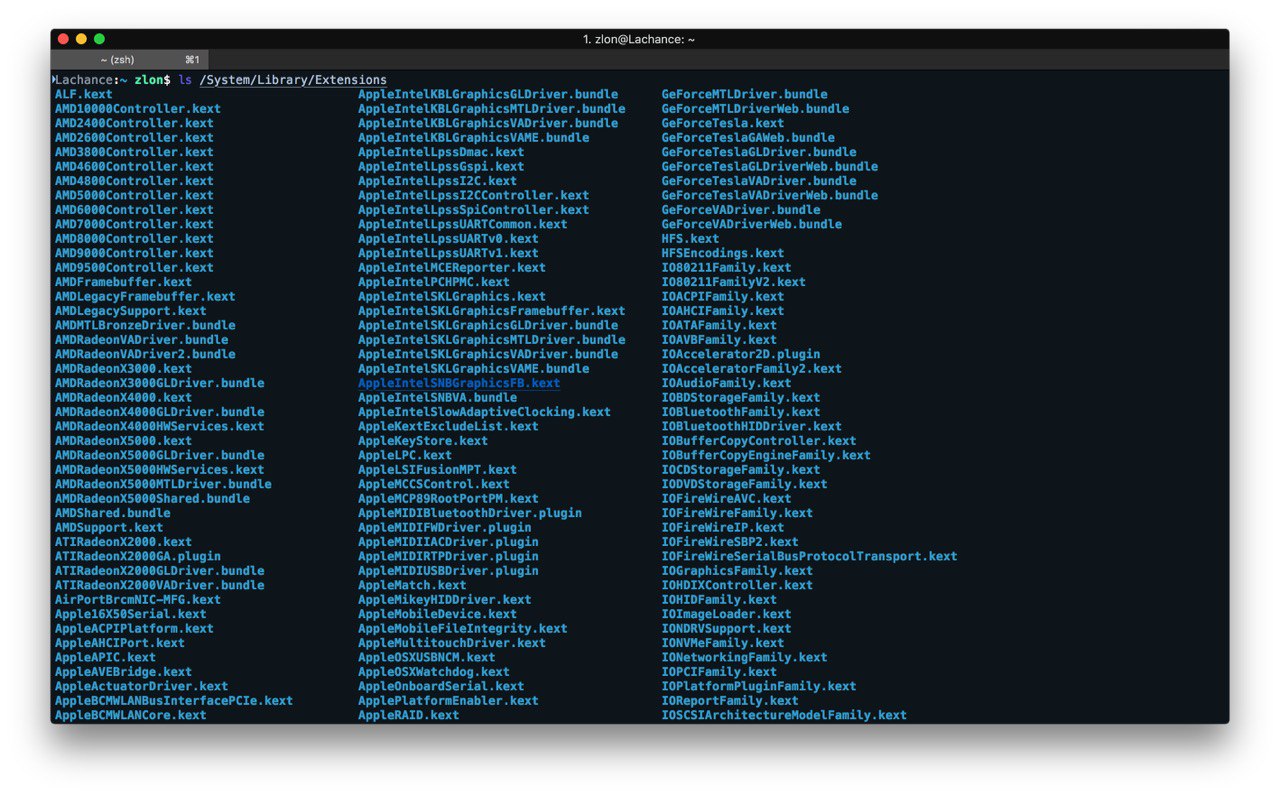Click AppleMatch.kext entry
This screenshot has height=796, width=1280.
(x=412, y=585)
